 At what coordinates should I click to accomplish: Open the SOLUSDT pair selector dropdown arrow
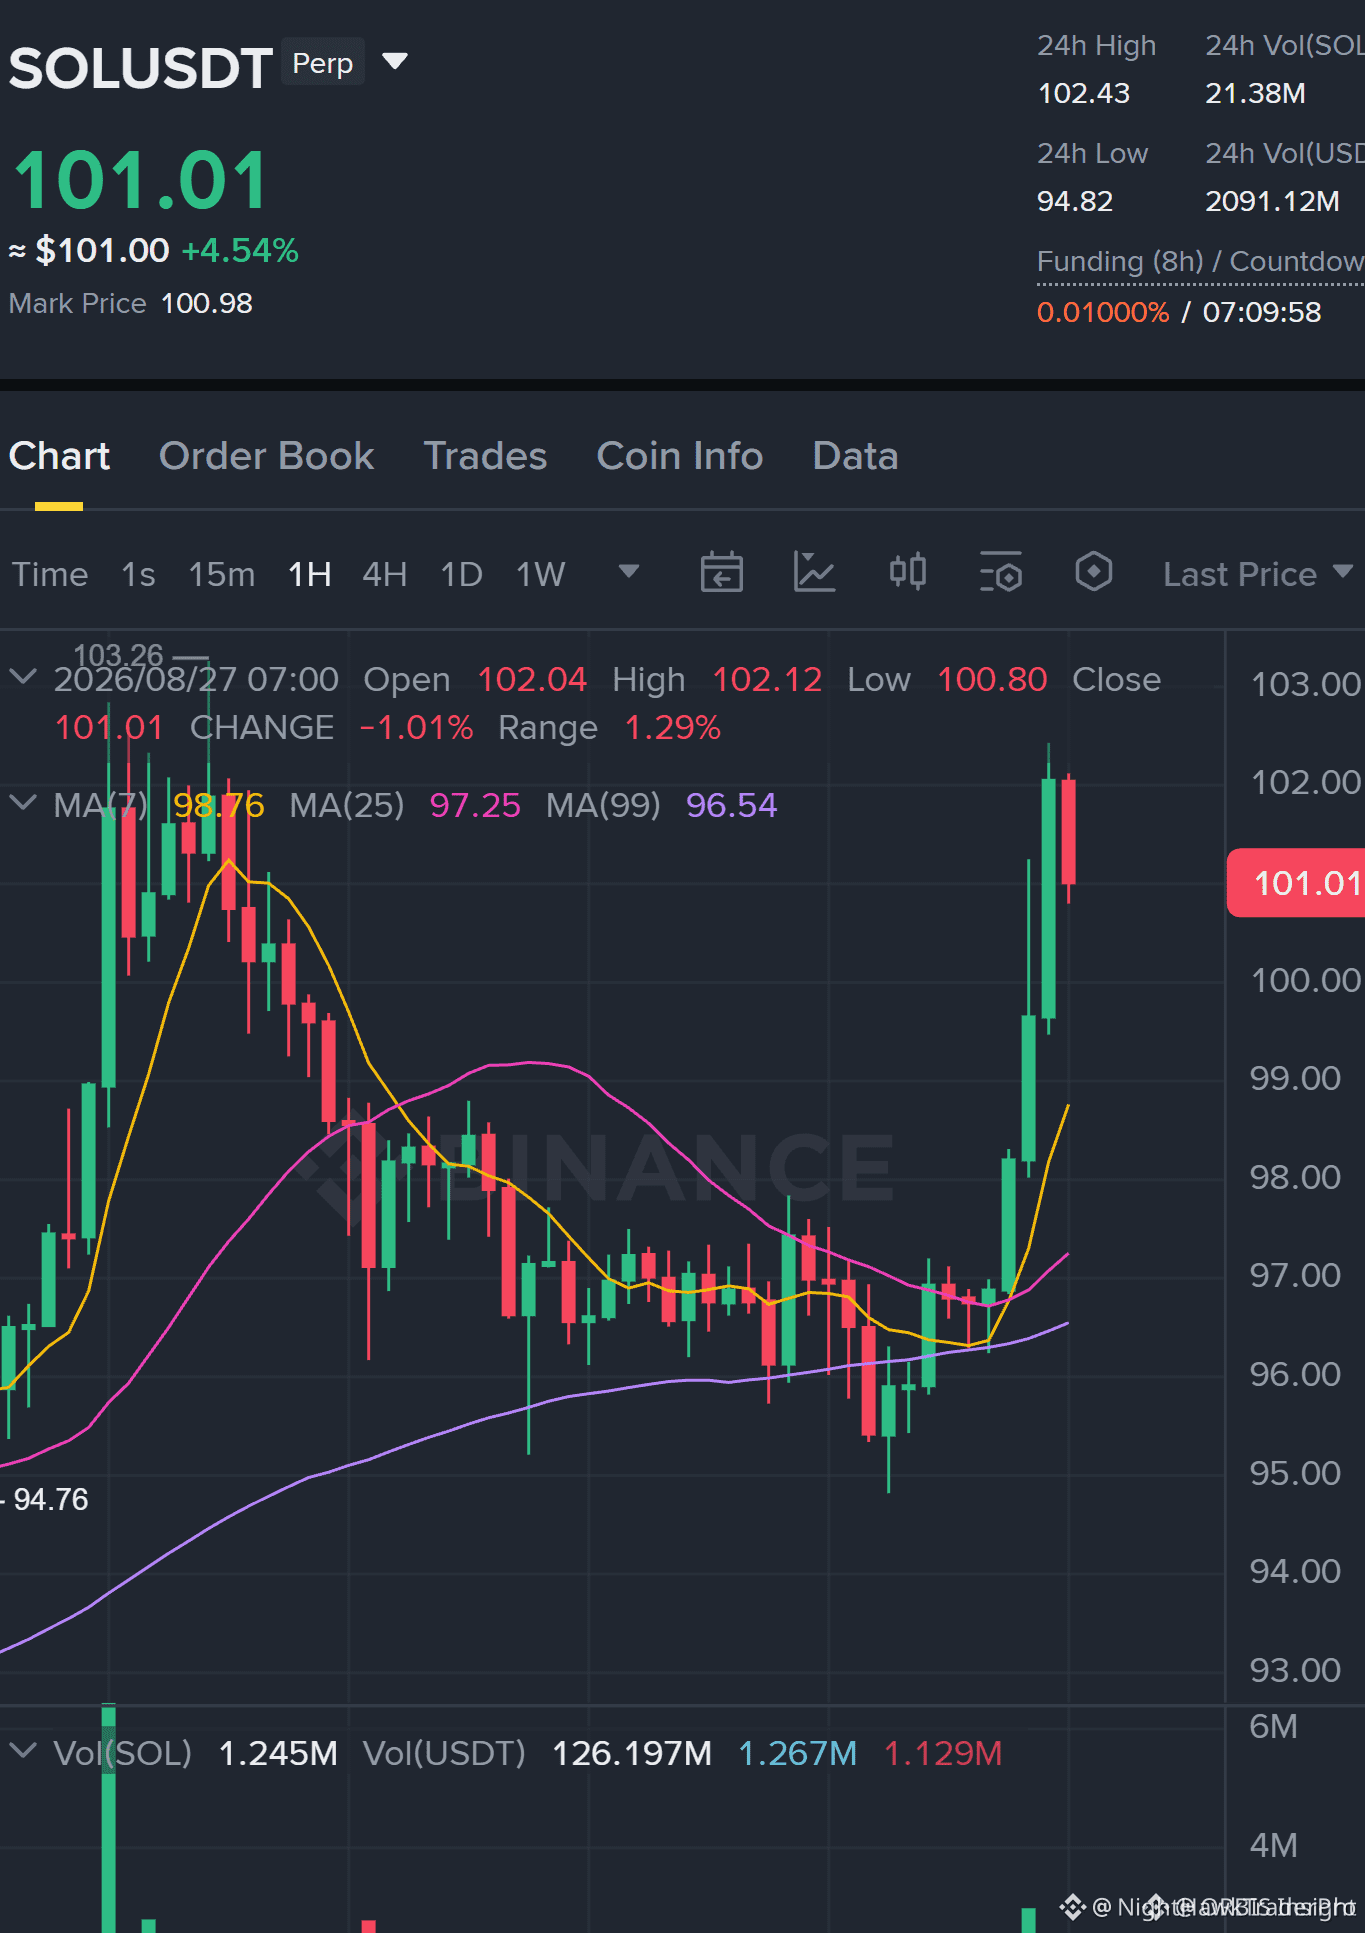396,62
